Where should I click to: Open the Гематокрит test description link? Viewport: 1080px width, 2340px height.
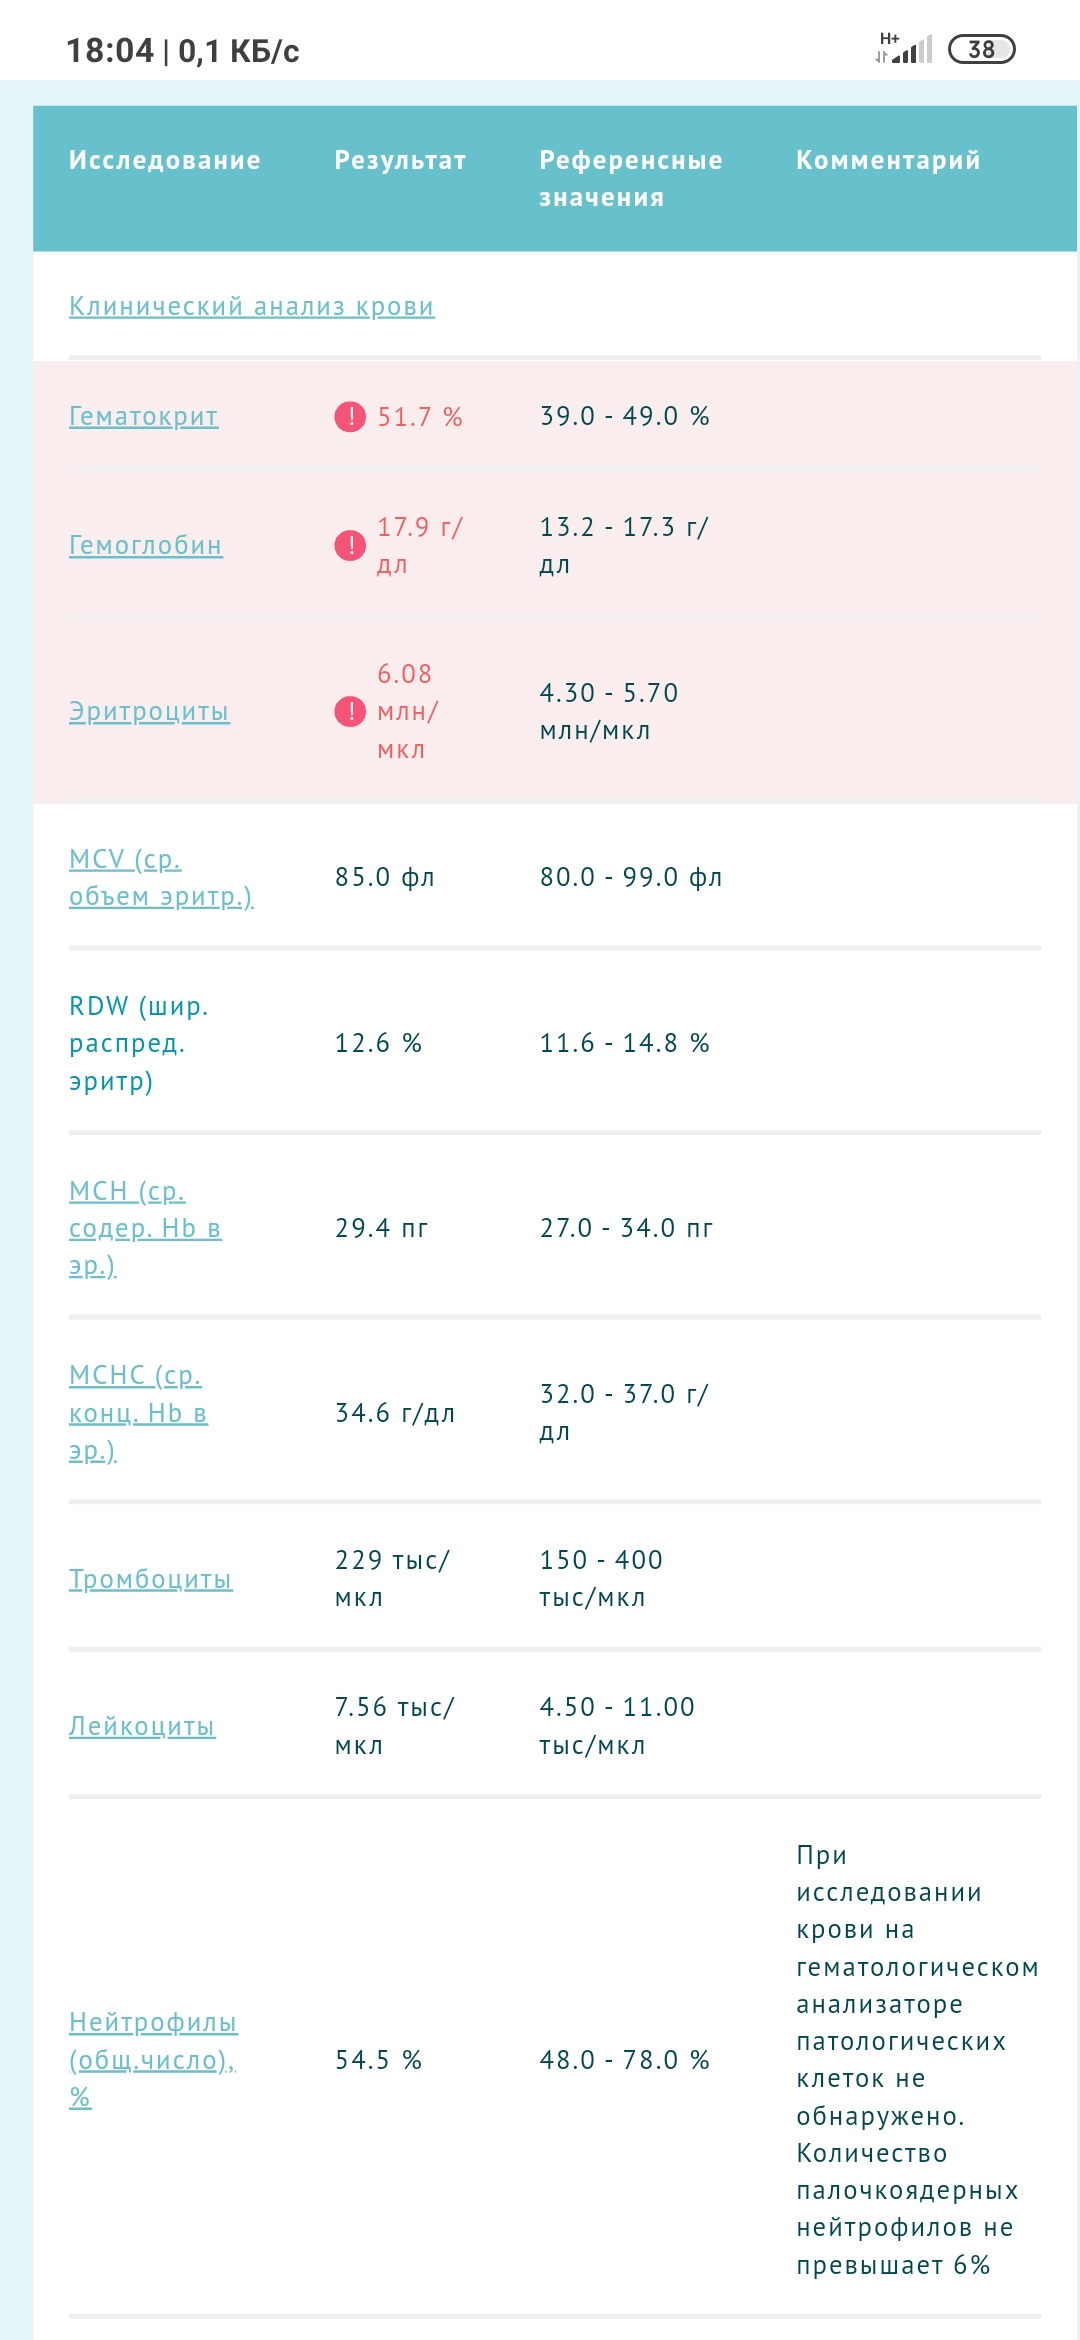pyautogui.click(x=143, y=416)
